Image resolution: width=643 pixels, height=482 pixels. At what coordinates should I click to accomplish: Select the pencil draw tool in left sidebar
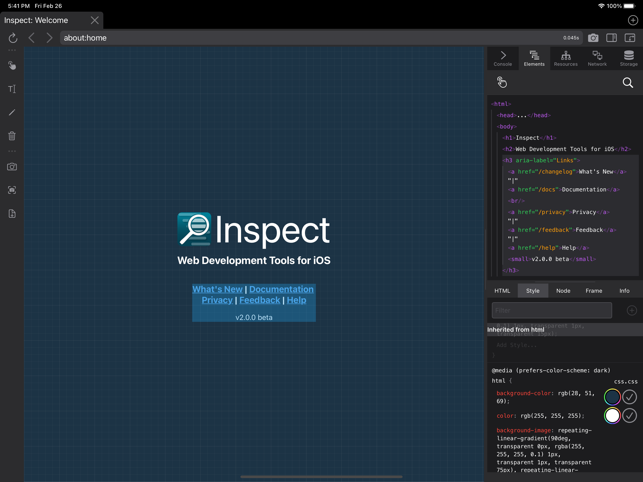point(12,112)
